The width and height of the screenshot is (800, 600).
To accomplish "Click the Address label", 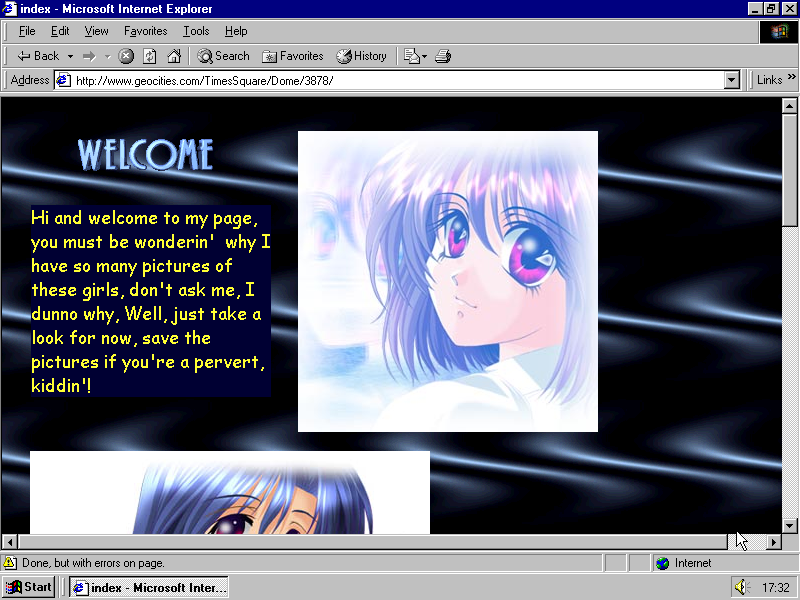I will 30,80.
